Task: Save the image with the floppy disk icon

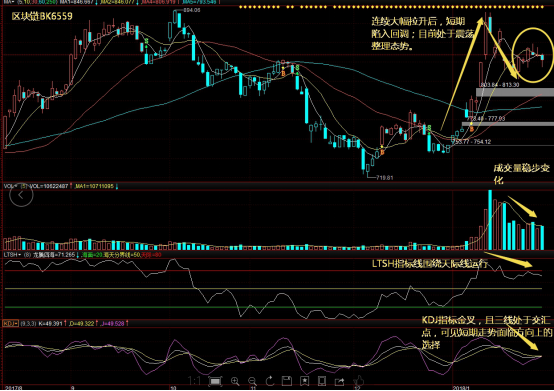Action: [x=287, y=381]
